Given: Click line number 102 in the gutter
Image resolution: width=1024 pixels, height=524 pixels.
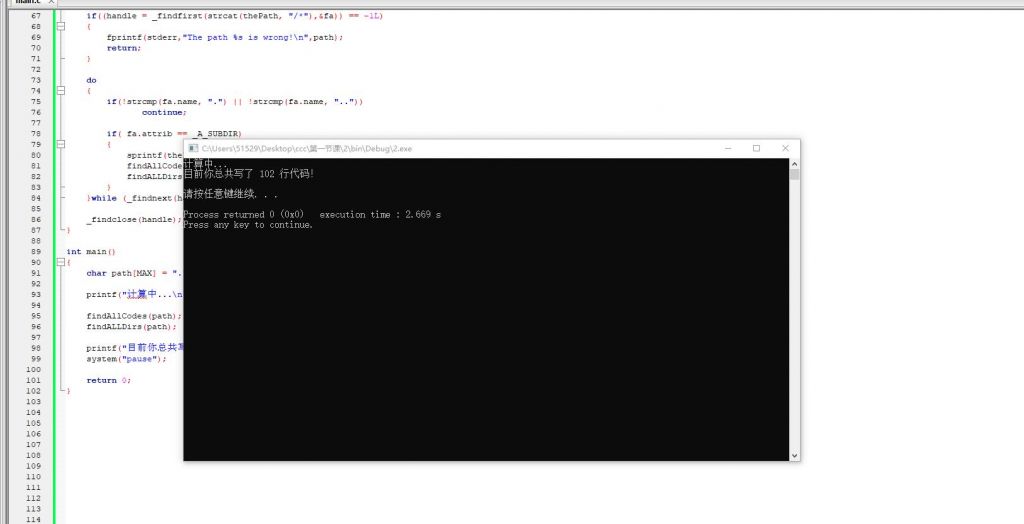Looking at the screenshot, I should pyautogui.click(x=35, y=391).
